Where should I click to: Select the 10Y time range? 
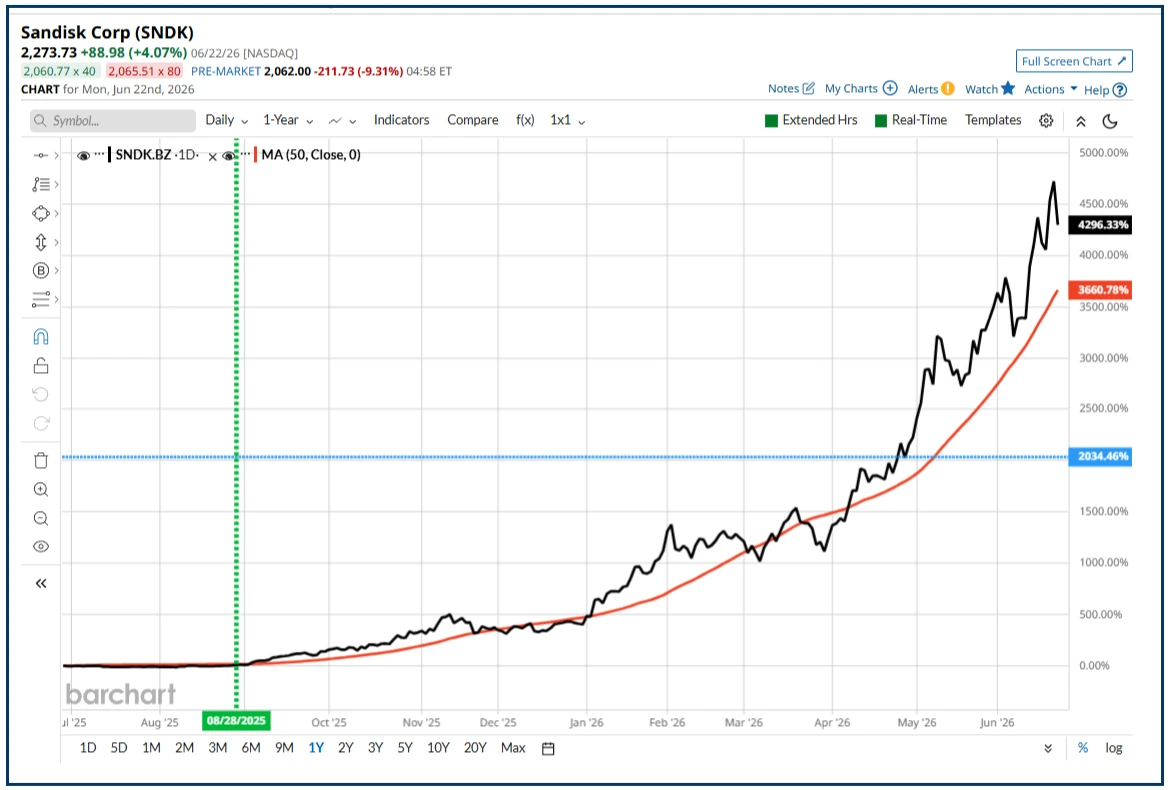pos(438,748)
